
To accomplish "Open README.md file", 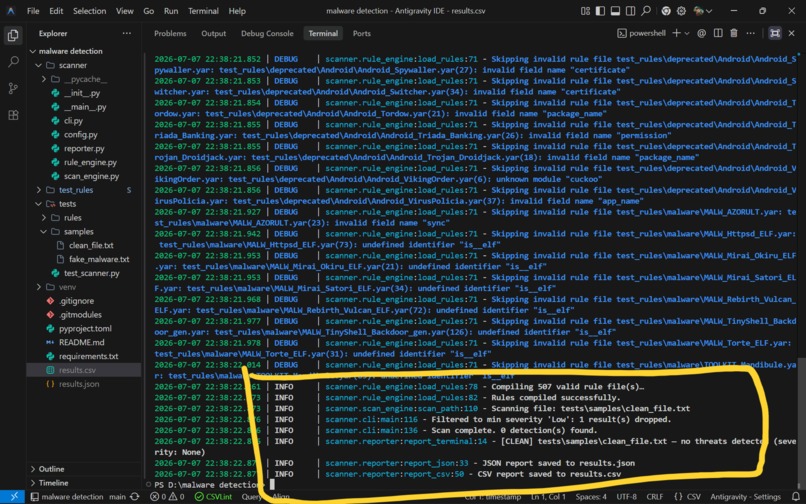I will point(84,342).
